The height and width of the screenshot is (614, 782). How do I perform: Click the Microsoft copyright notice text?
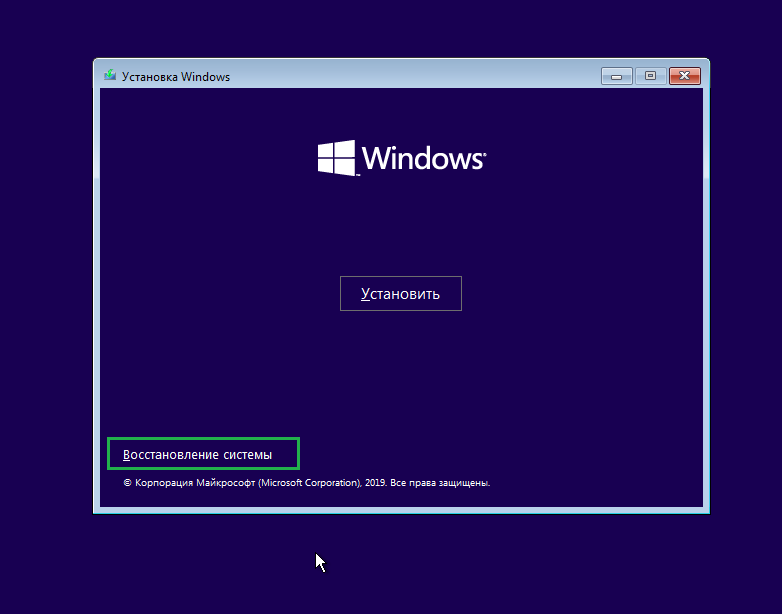[307, 483]
